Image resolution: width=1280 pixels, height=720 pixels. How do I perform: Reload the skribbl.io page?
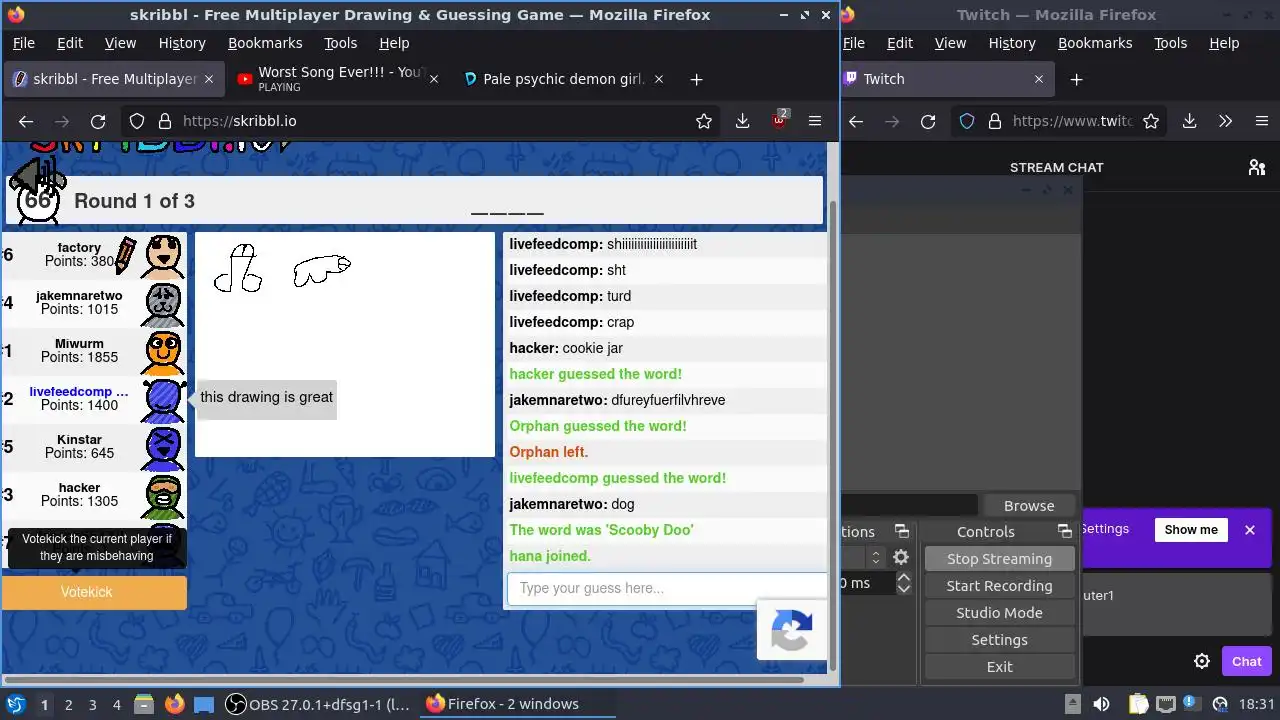[x=98, y=121]
